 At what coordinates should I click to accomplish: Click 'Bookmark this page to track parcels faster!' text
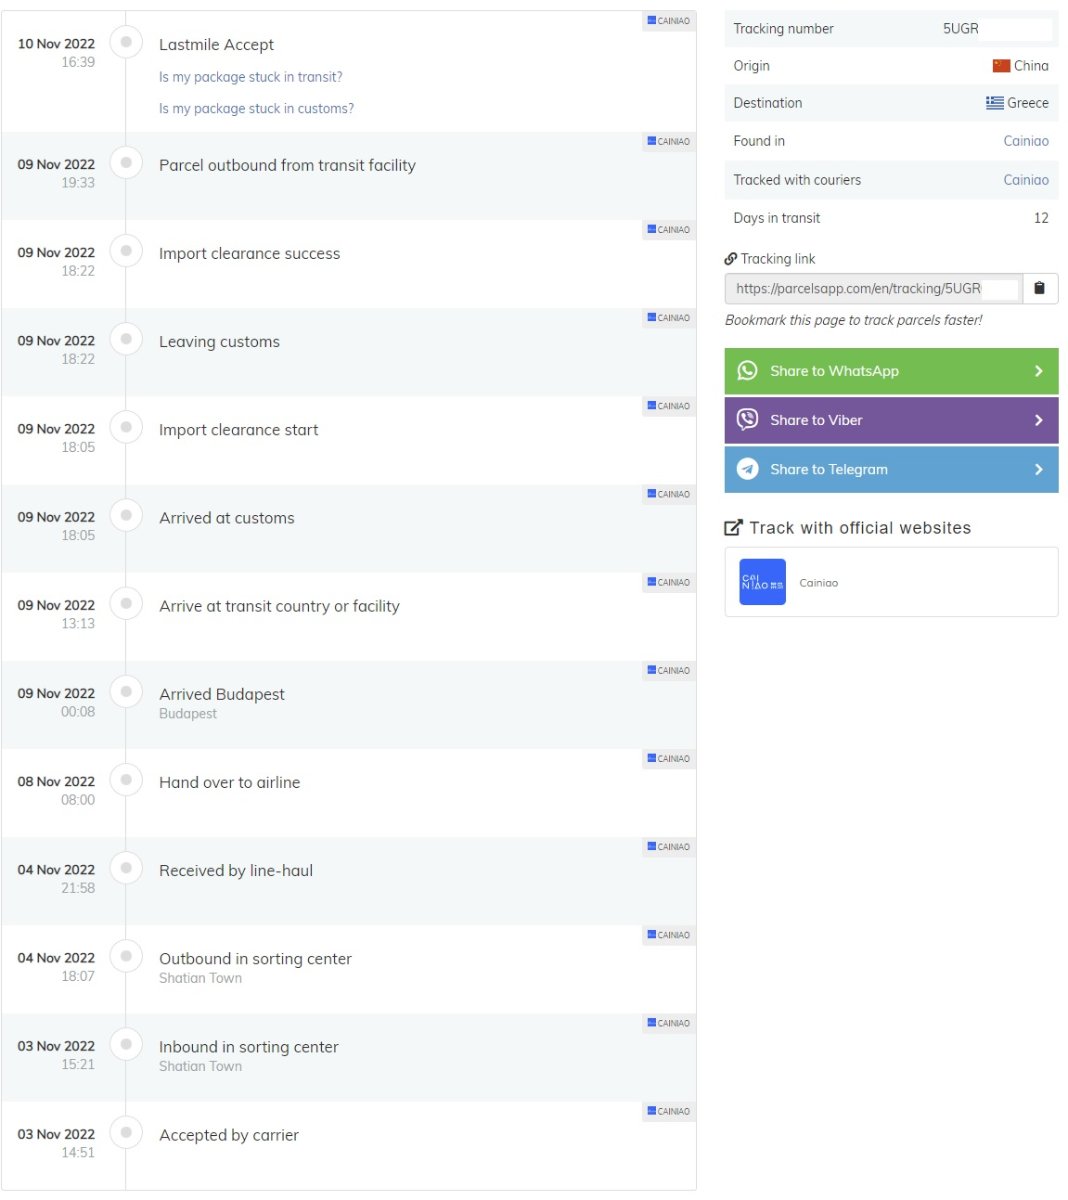pos(853,320)
